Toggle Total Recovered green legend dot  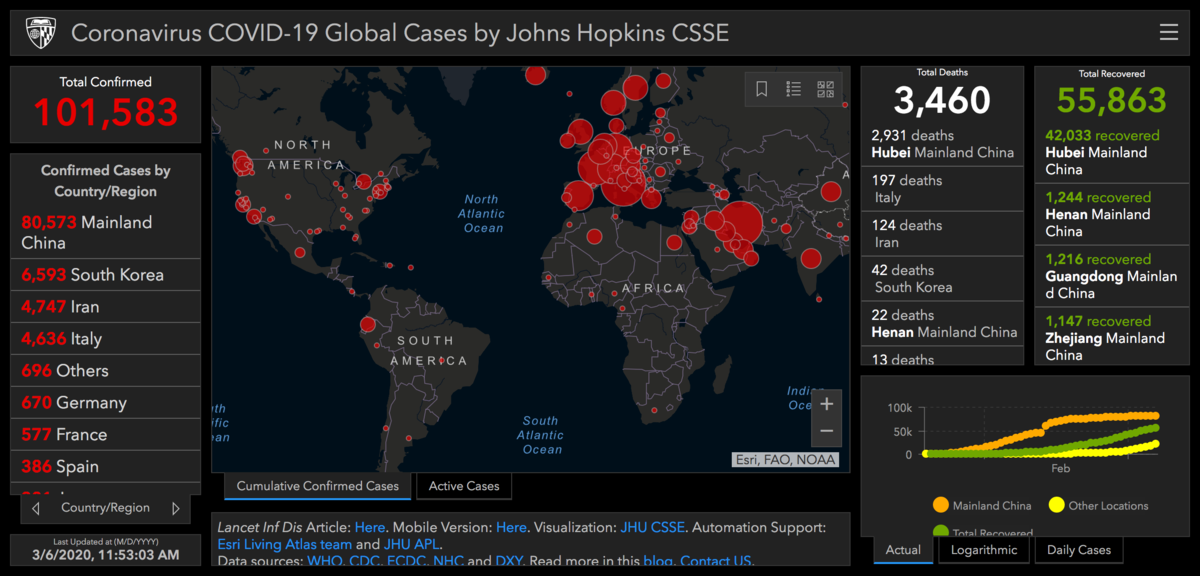940,531
